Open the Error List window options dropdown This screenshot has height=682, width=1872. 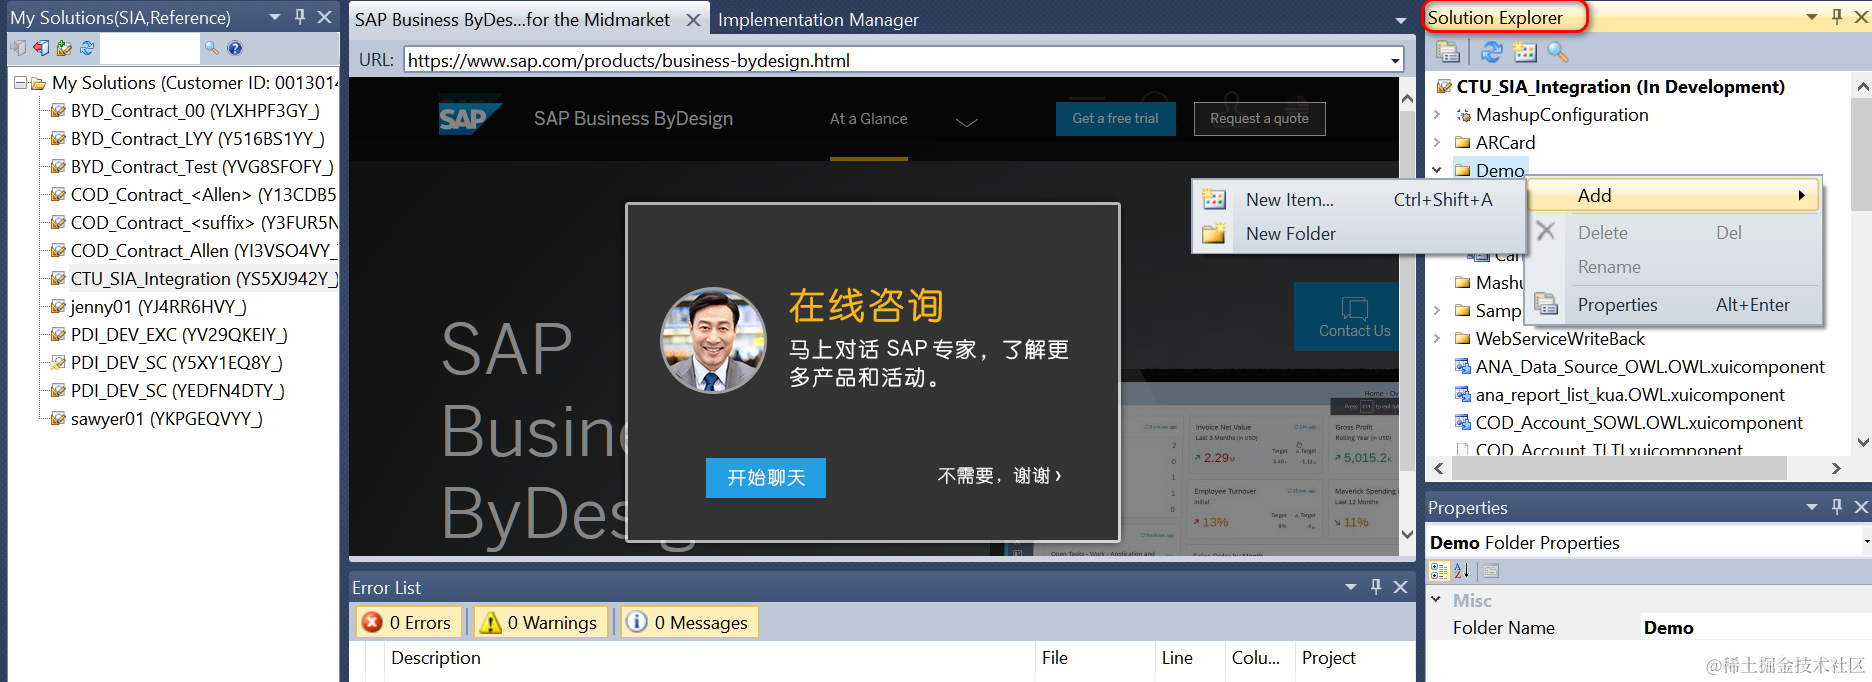[1351, 587]
